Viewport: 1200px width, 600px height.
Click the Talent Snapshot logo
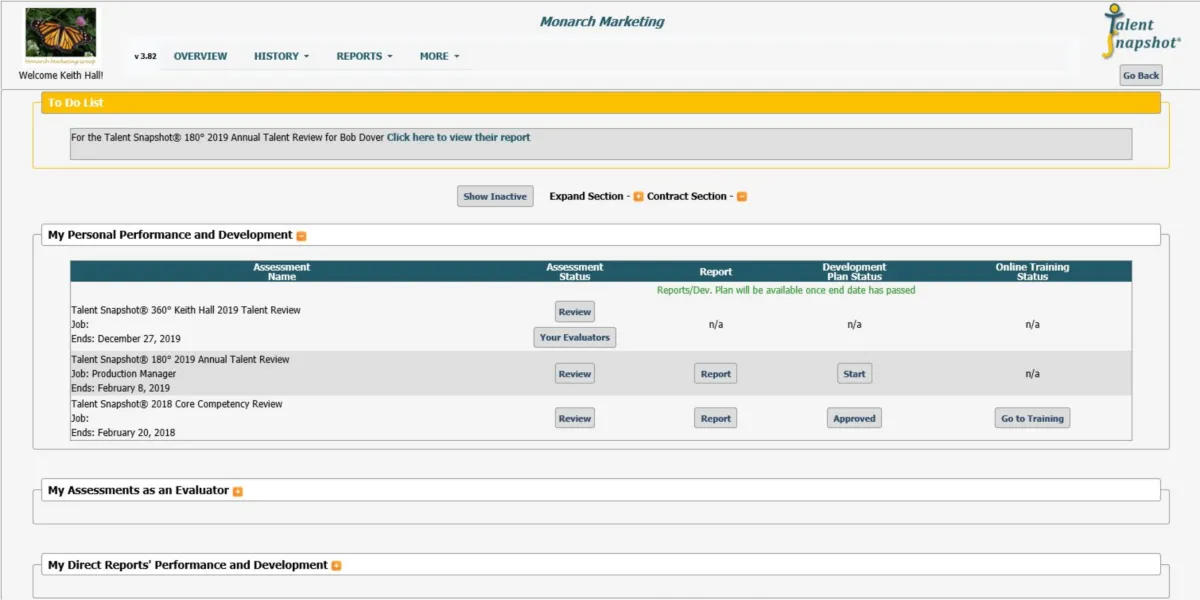coord(1140,32)
